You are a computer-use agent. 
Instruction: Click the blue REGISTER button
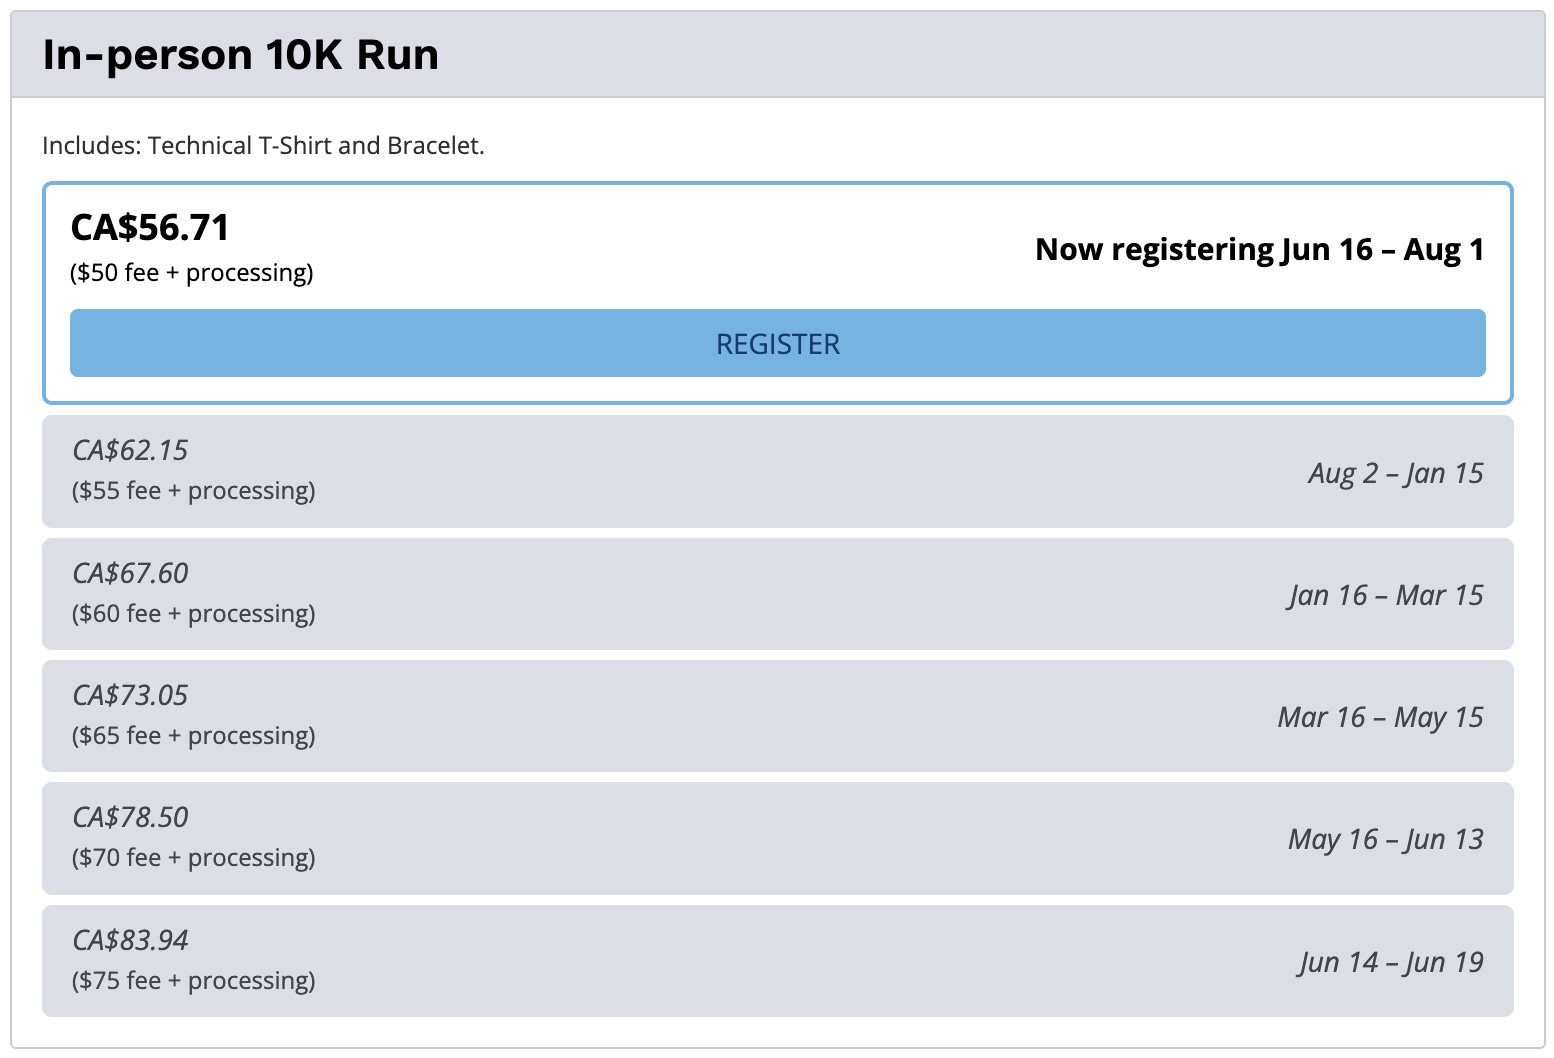tap(777, 343)
